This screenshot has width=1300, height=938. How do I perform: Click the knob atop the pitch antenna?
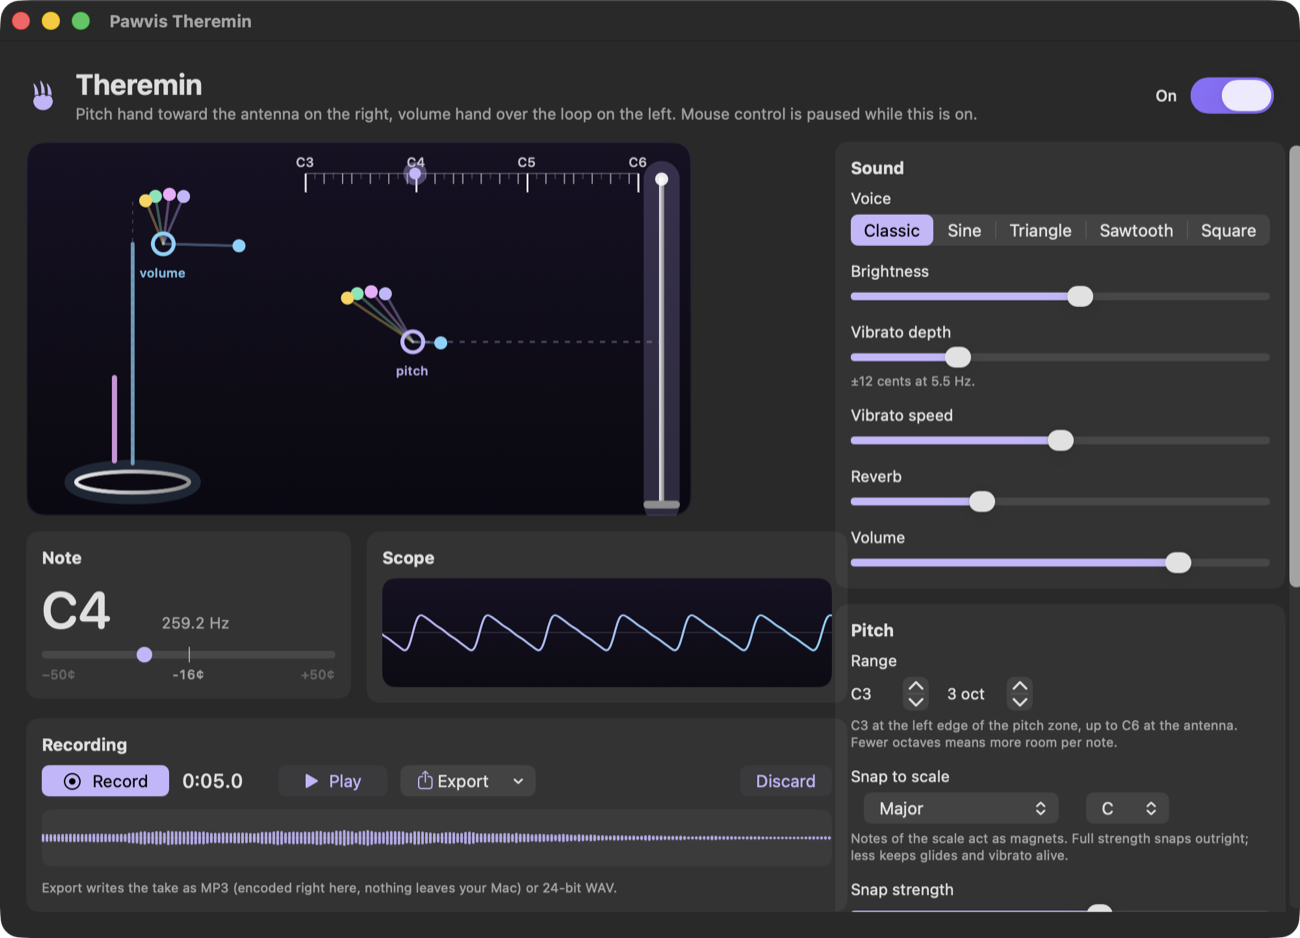click(661, 179)
